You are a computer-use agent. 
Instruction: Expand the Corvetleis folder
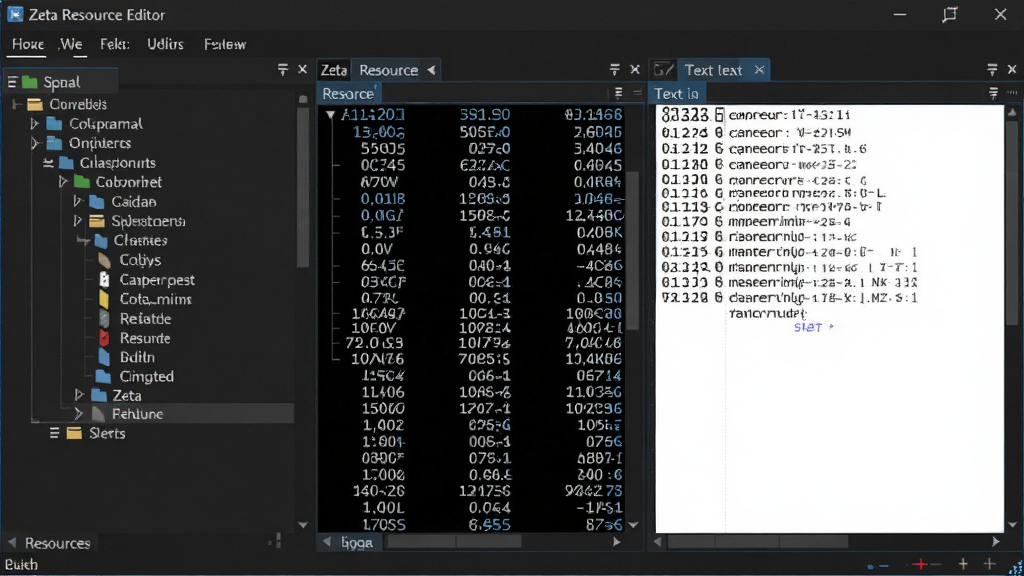coord(17,104)
